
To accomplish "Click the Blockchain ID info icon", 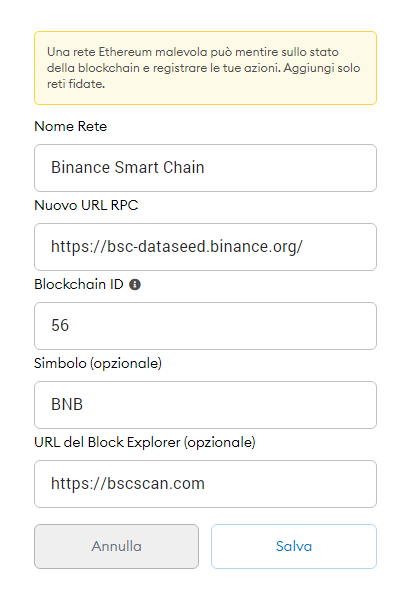I will [x=135, y=285].
